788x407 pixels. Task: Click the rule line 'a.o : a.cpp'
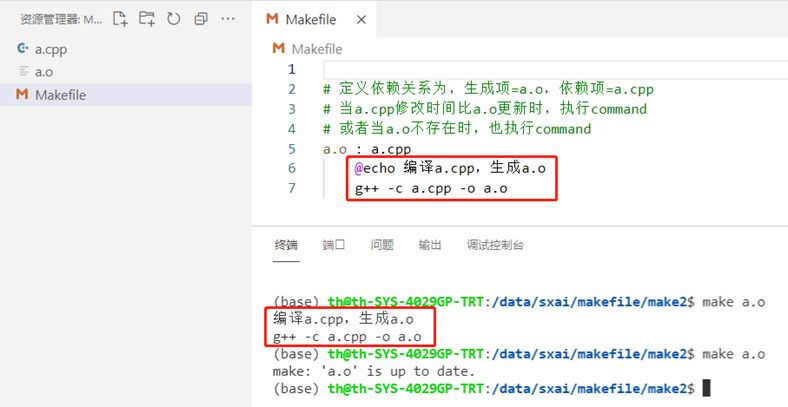point(367,149)
